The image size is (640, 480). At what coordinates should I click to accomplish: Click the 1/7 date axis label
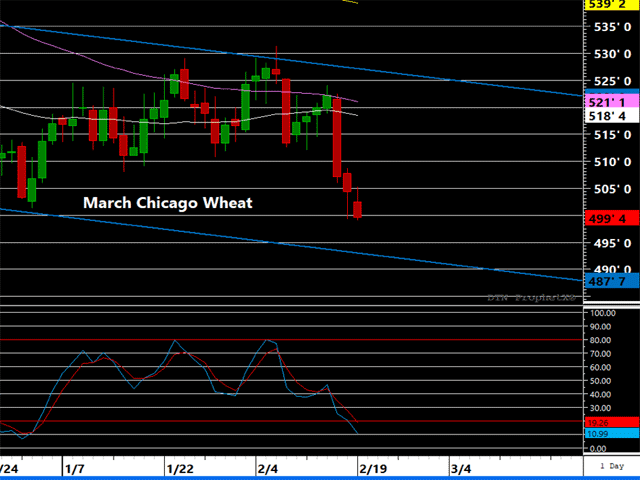tap(73, 468)
